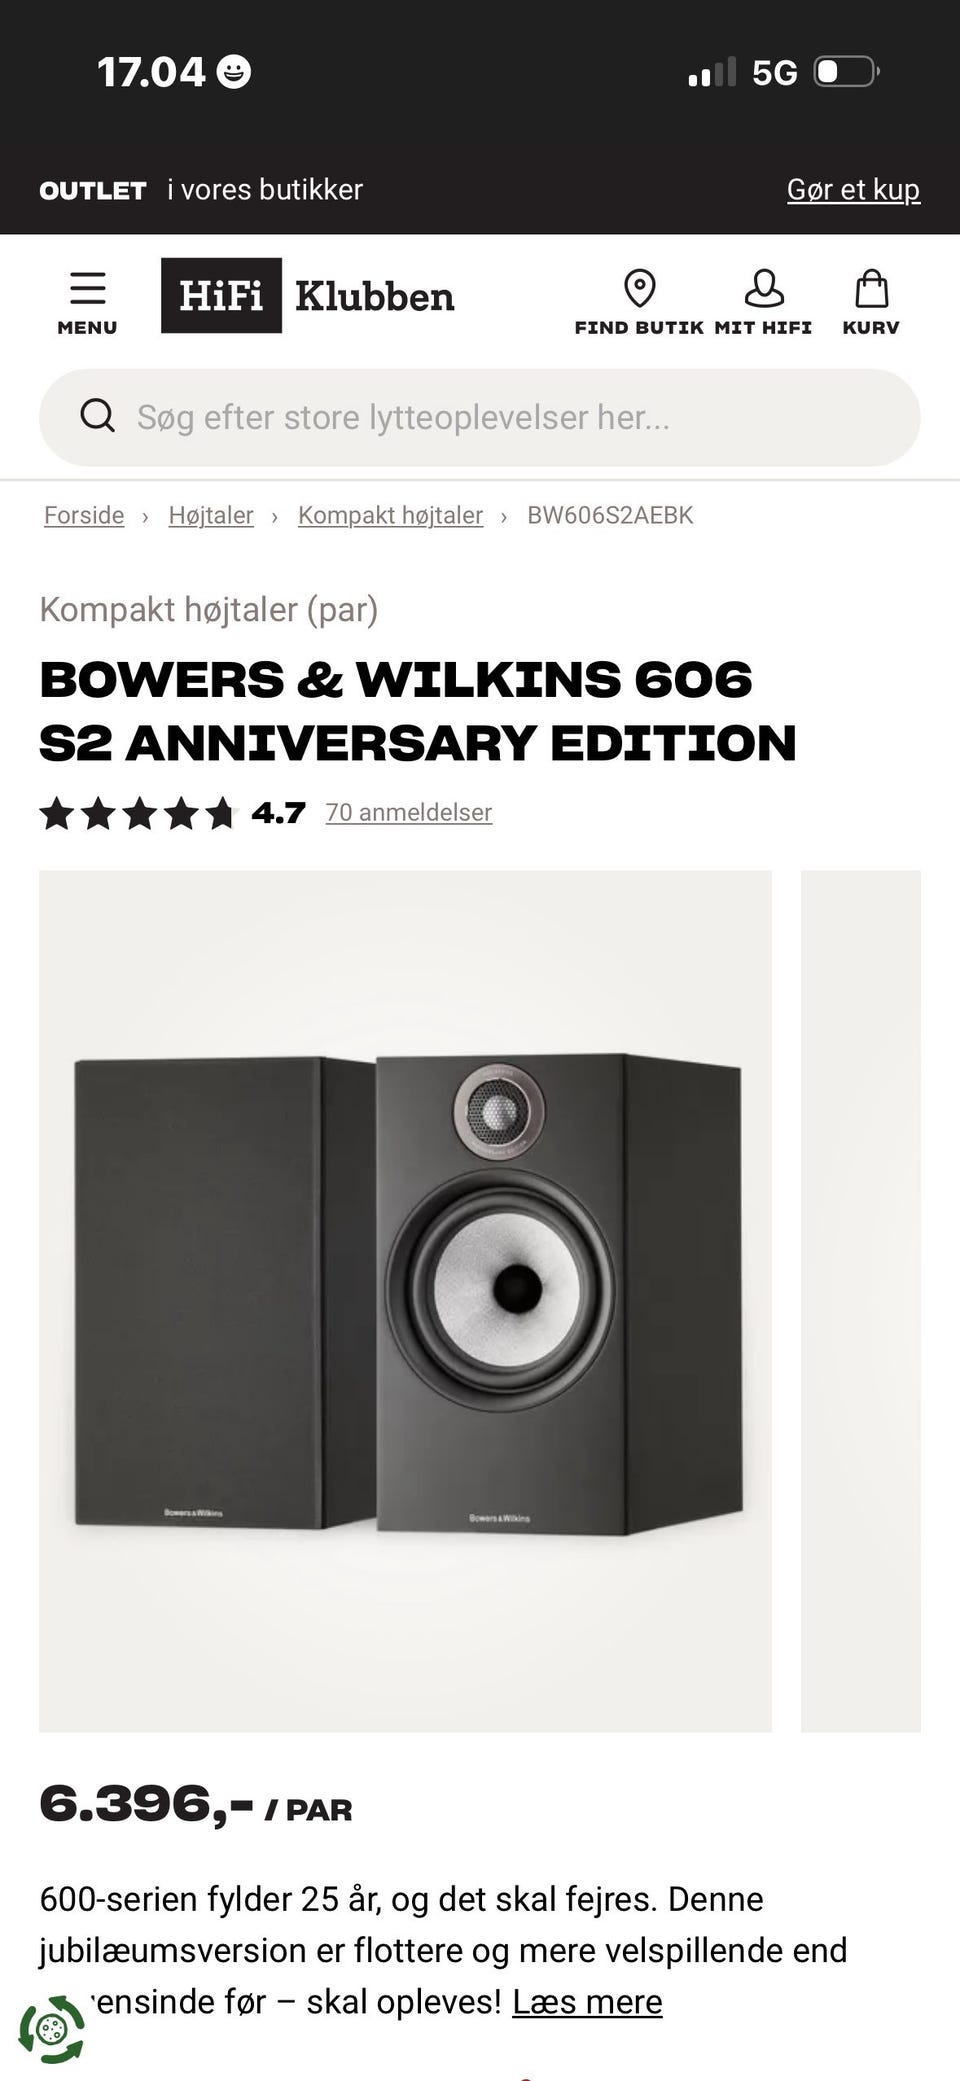Open the main speaker product image
The height and width of the screenshot is (2081, 960).
pyautogui.click(x=405, y=1301)
